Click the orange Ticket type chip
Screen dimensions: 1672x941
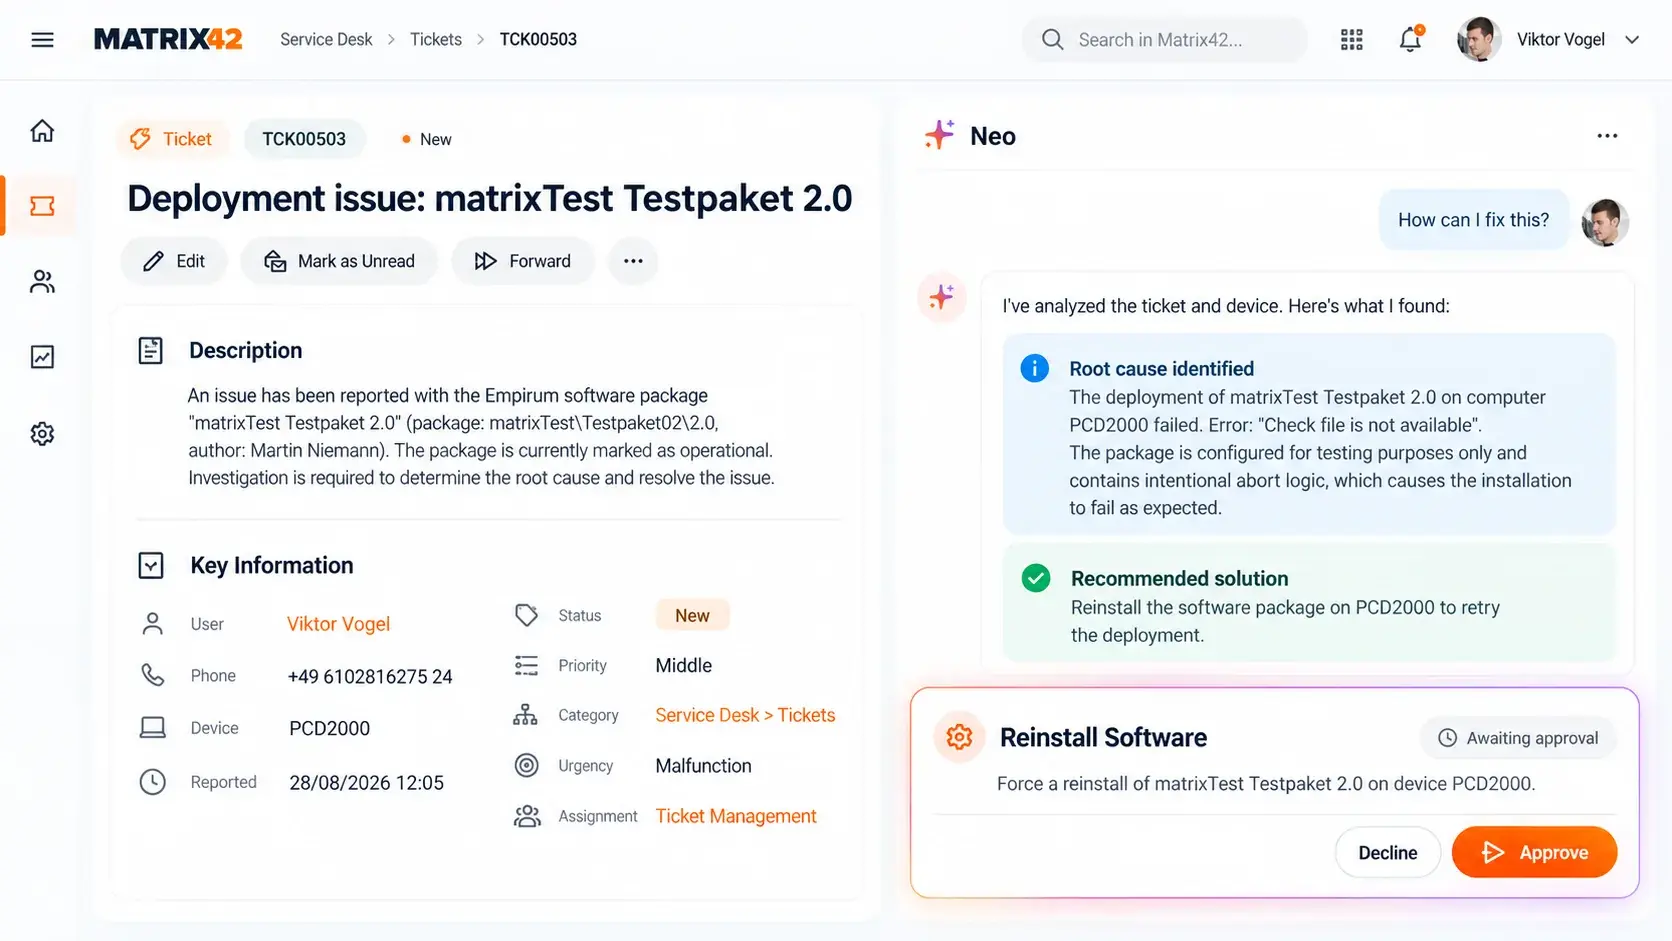coord(172,139)
